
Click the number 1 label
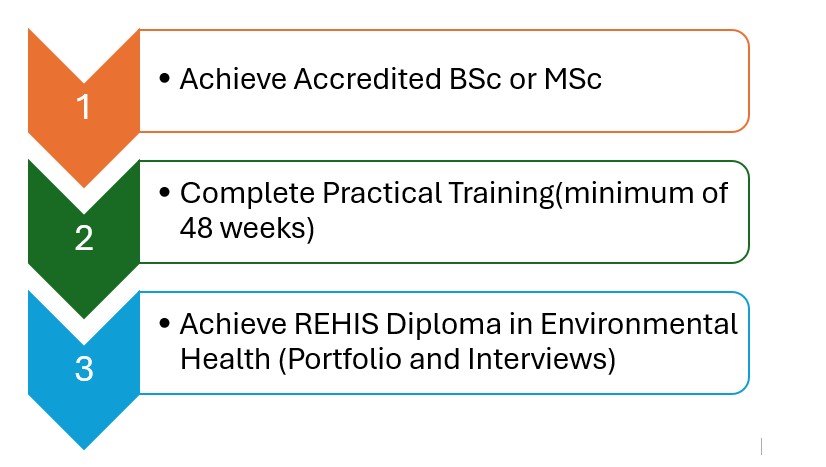tap(84, 106)
